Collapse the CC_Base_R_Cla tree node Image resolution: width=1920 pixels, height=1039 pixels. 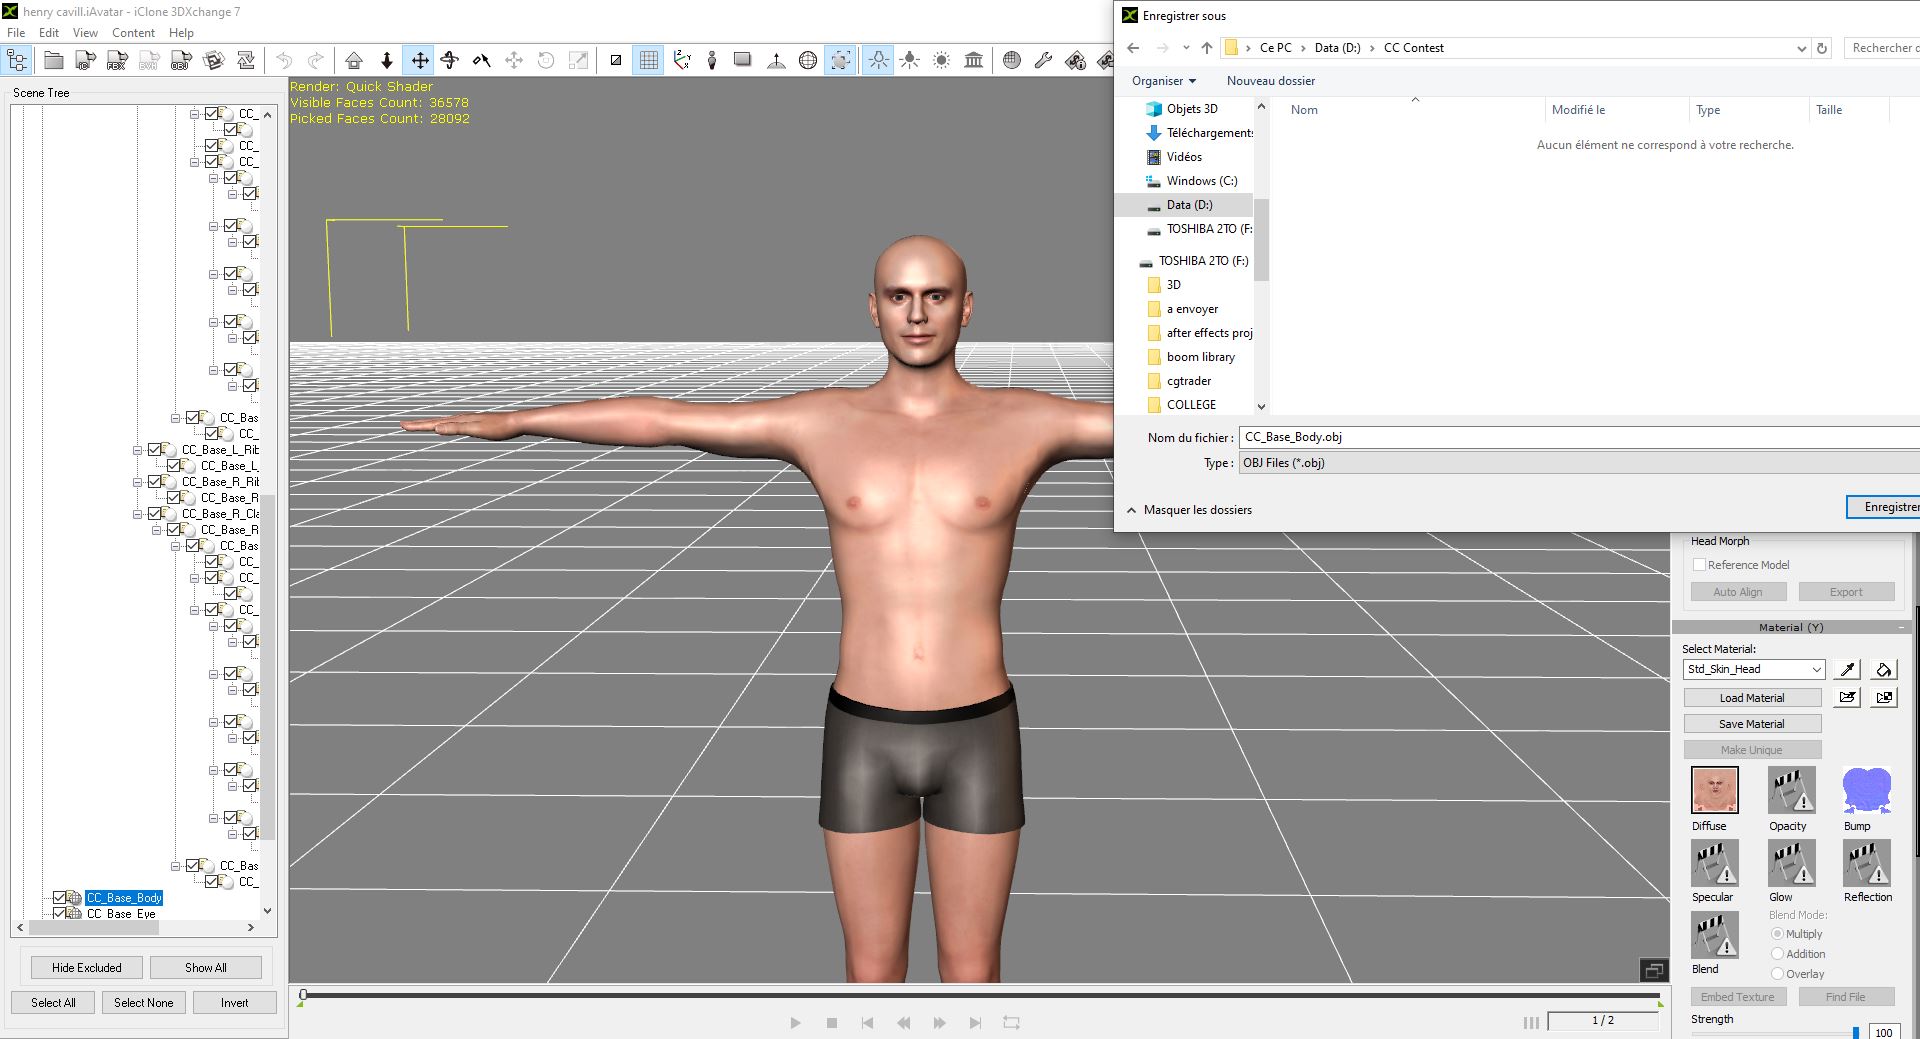coord(137,514)
